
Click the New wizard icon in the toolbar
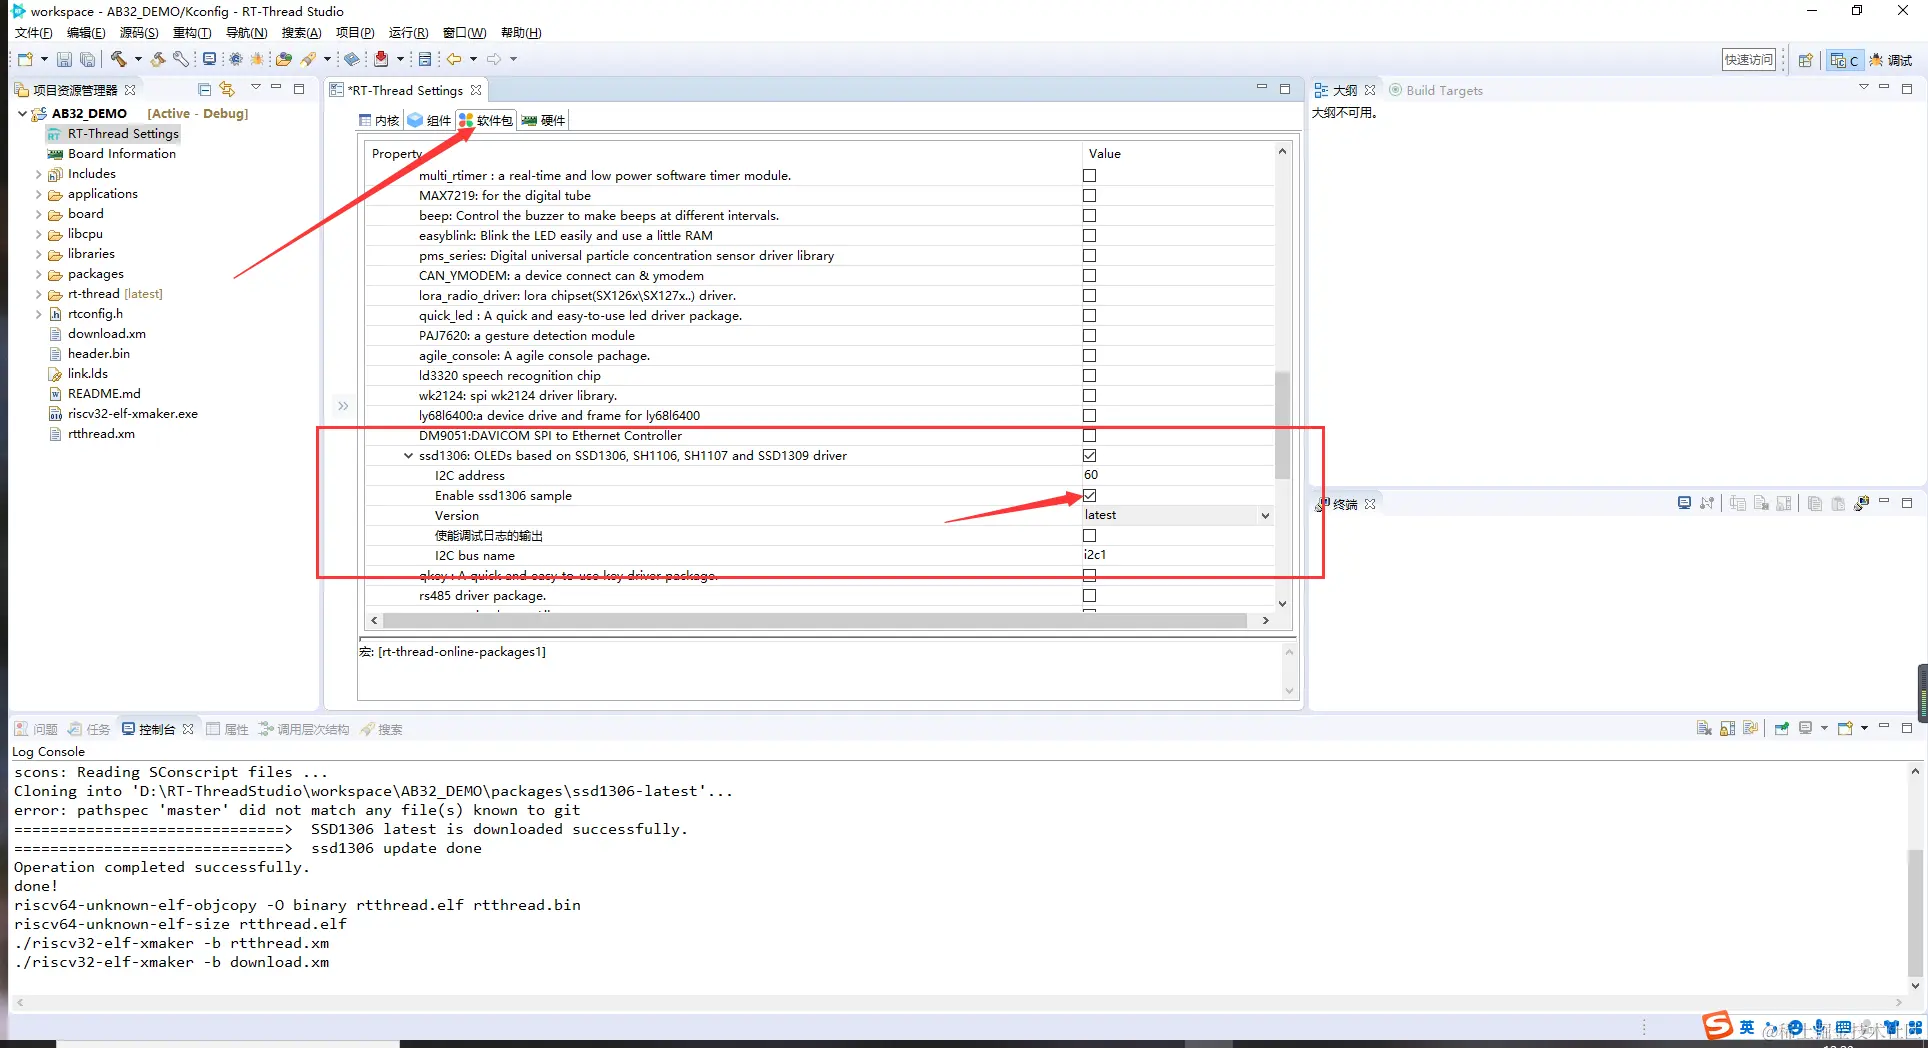[26, 60]
